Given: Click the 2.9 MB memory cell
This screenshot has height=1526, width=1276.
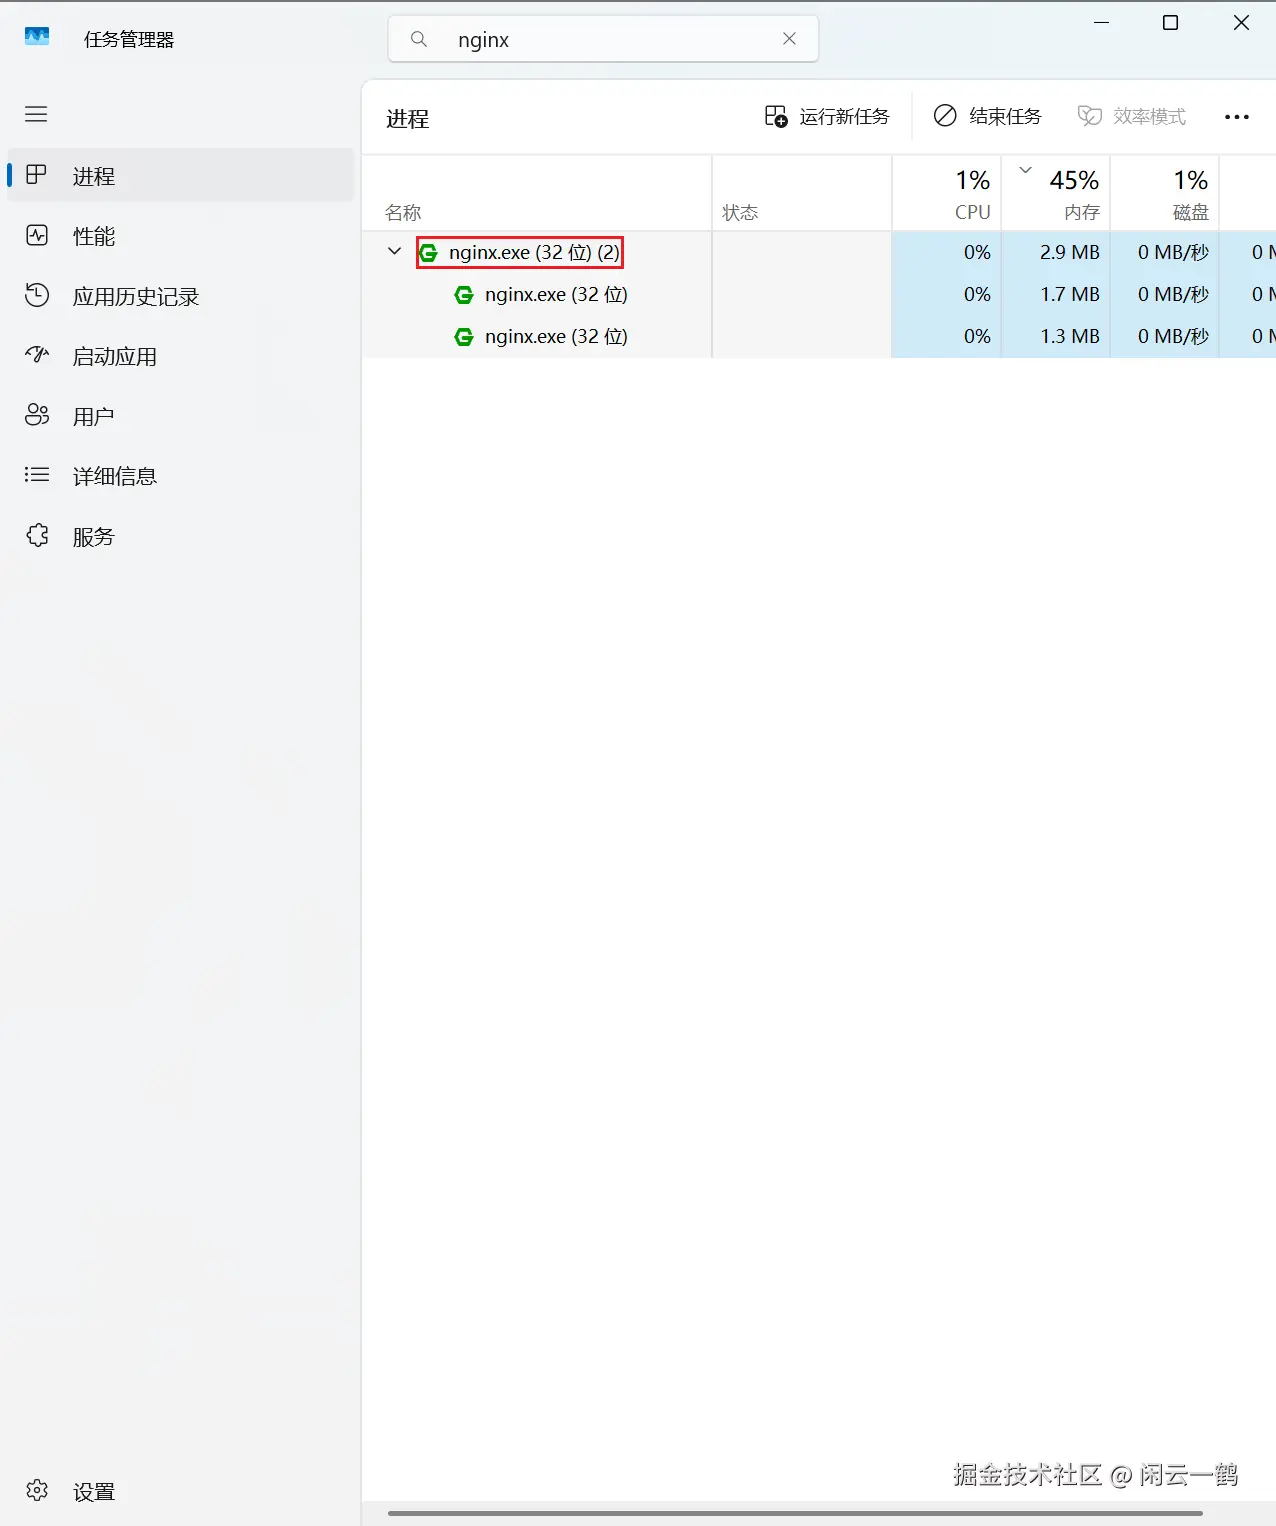Looking at the screenshot, I should coord(1056,252).
